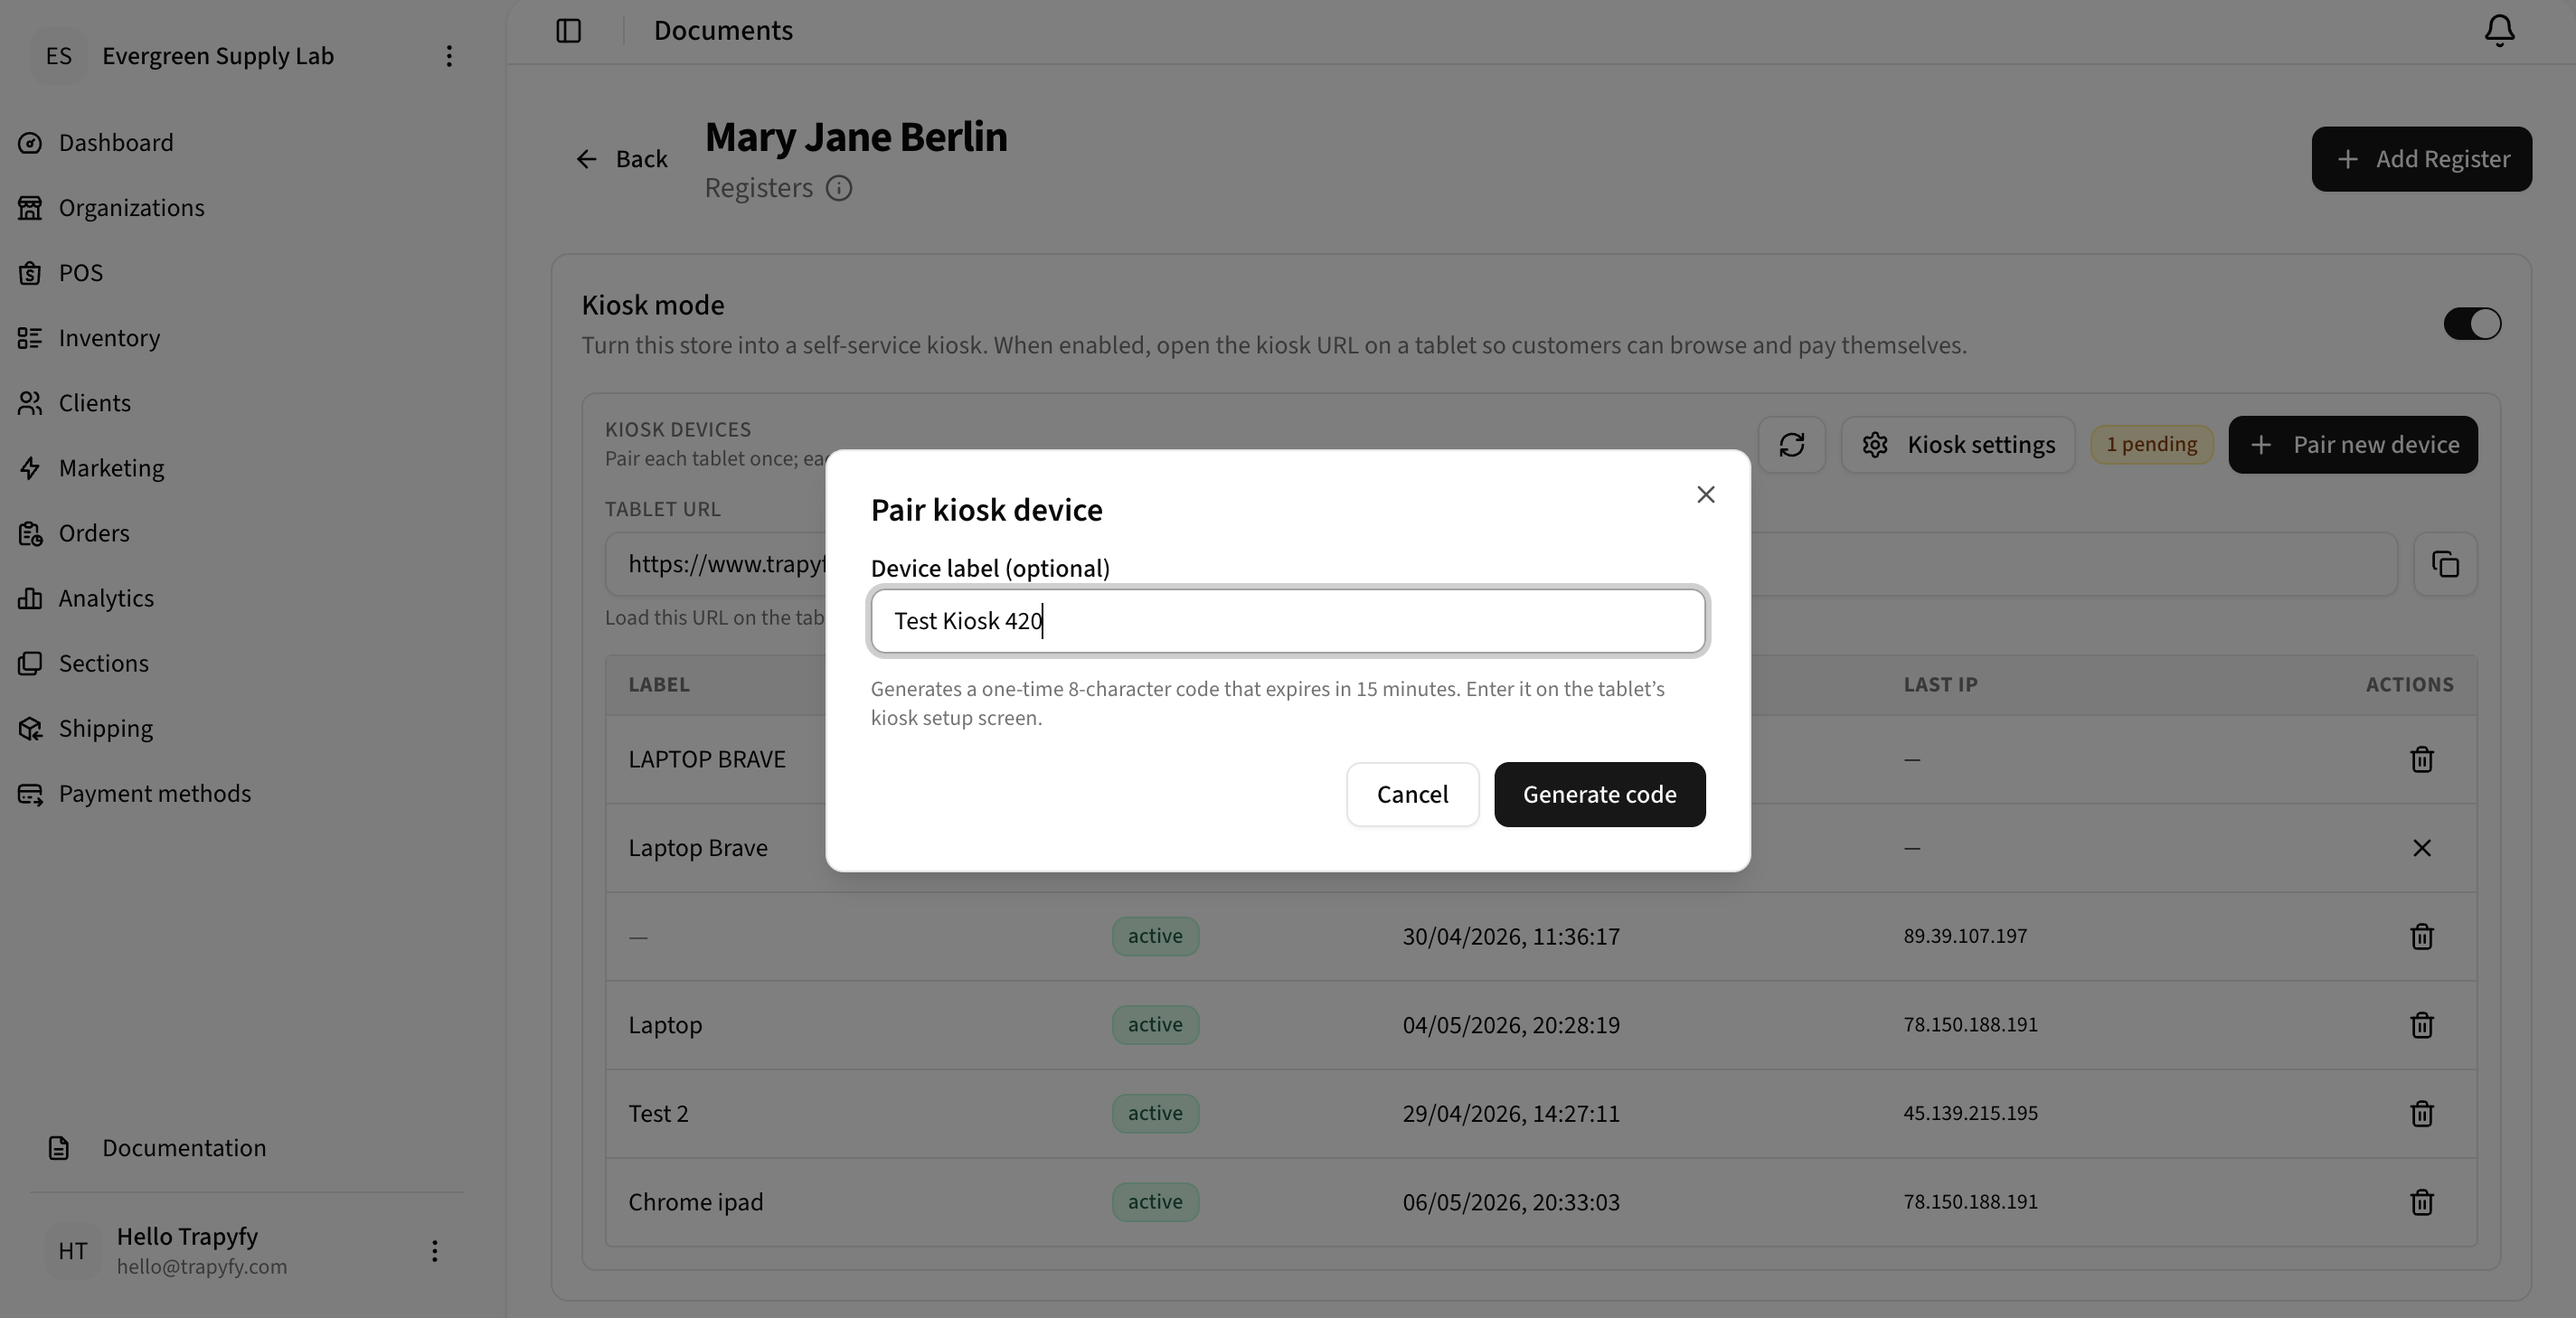Click the POS bag icon
This screenshot has width=2576, height=1318.
pyautogui.click(x=30, y=273)
